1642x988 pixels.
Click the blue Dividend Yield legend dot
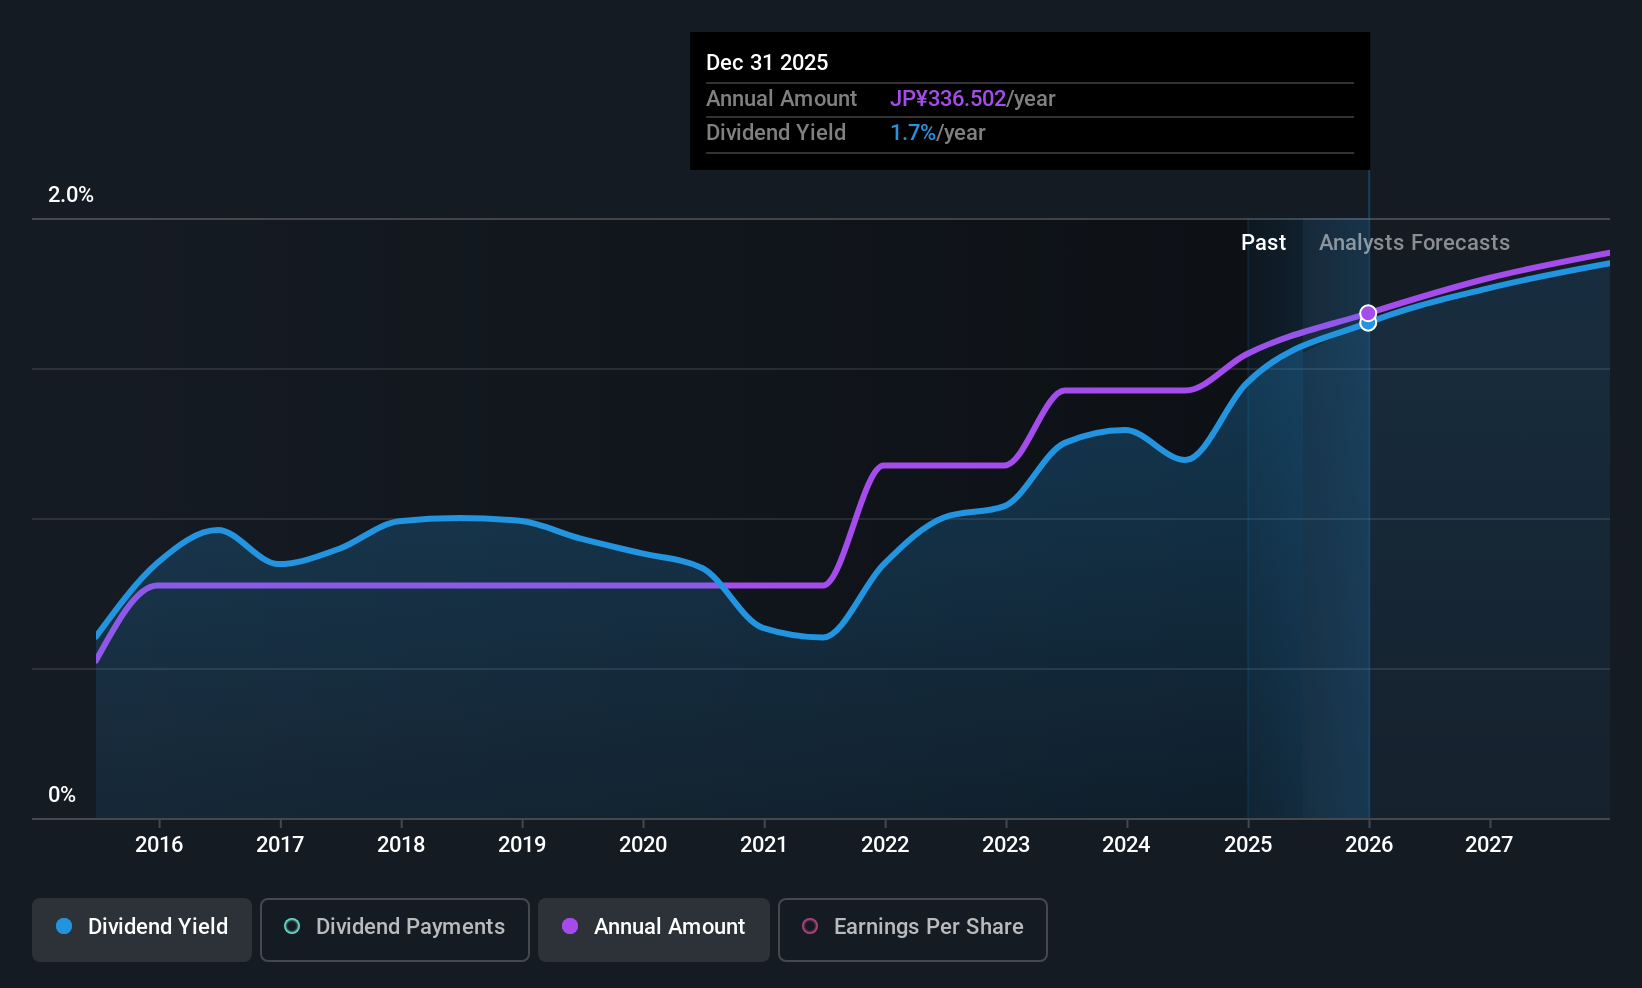point(64,926)
